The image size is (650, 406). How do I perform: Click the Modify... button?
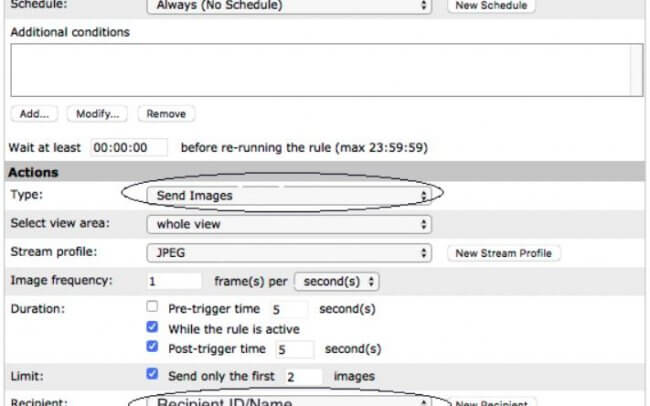click(97, 114)
